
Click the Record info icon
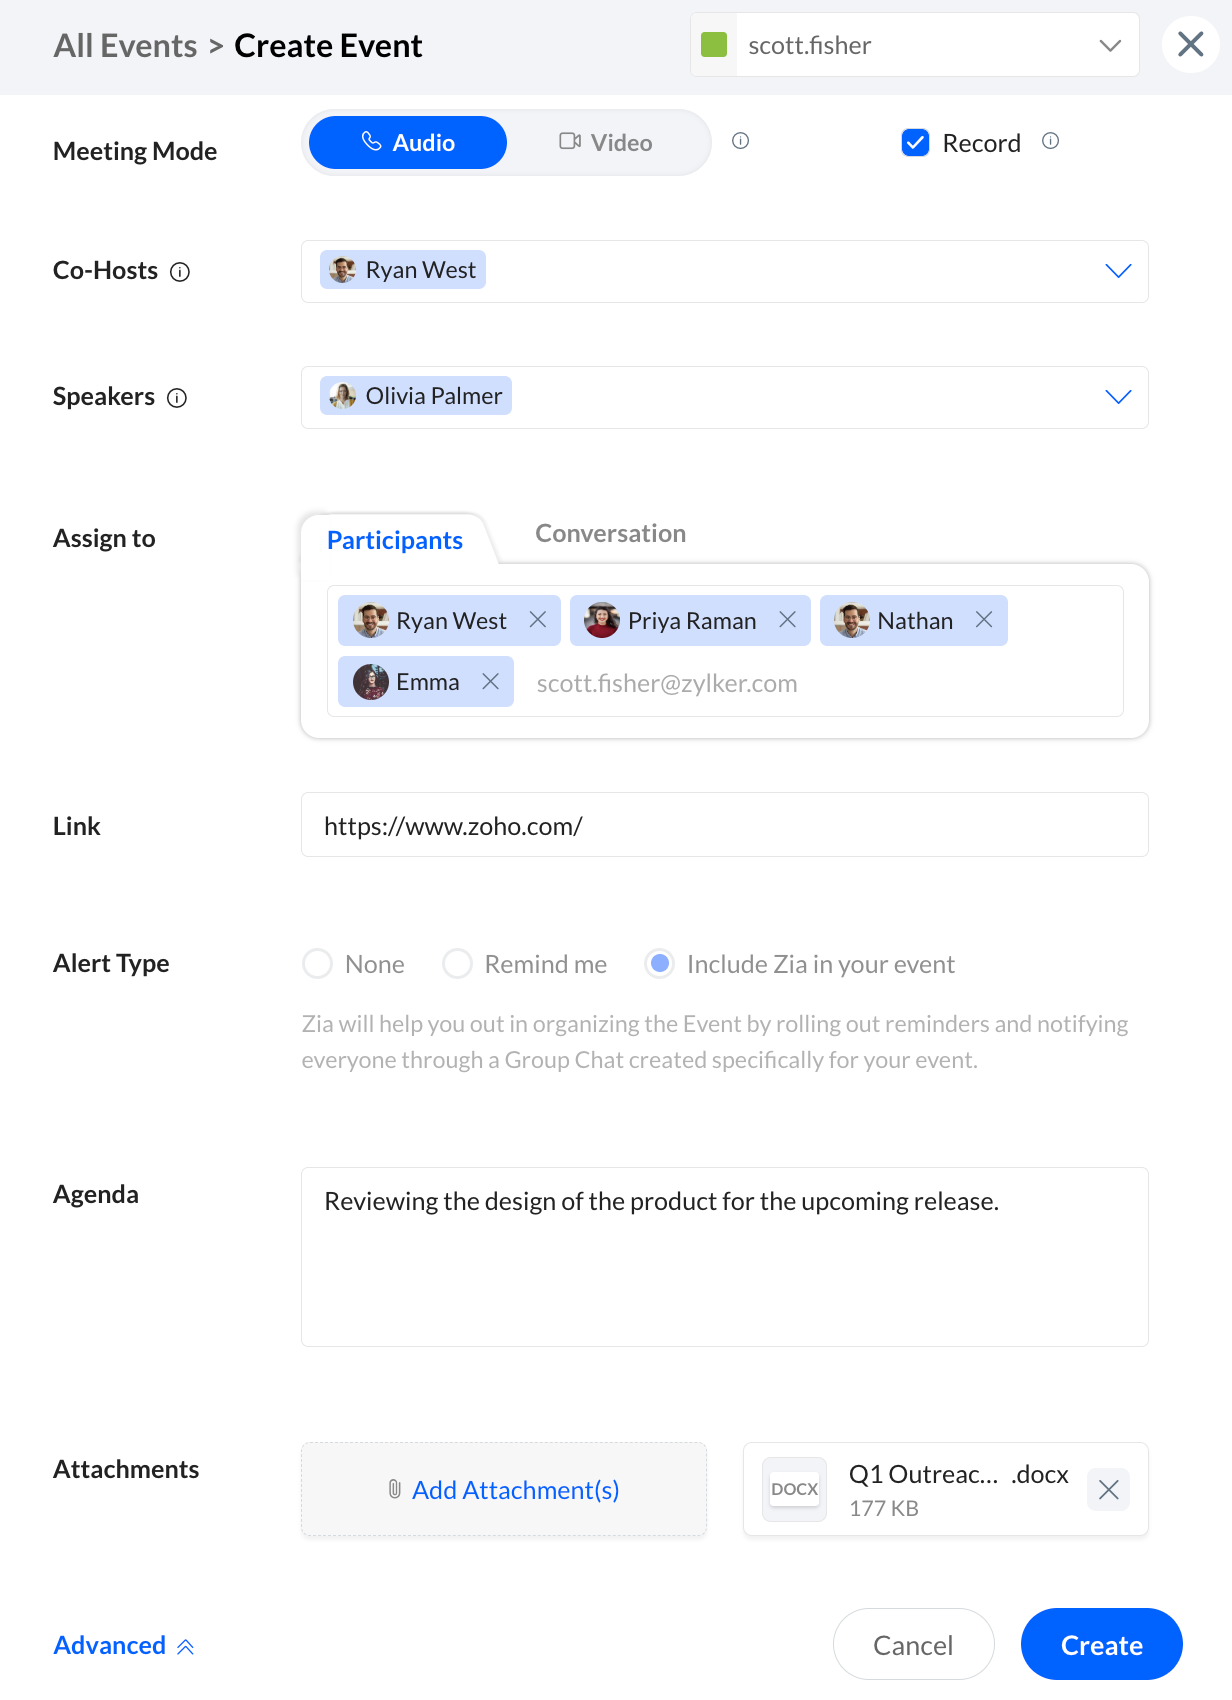click(x=1050, y=141)
